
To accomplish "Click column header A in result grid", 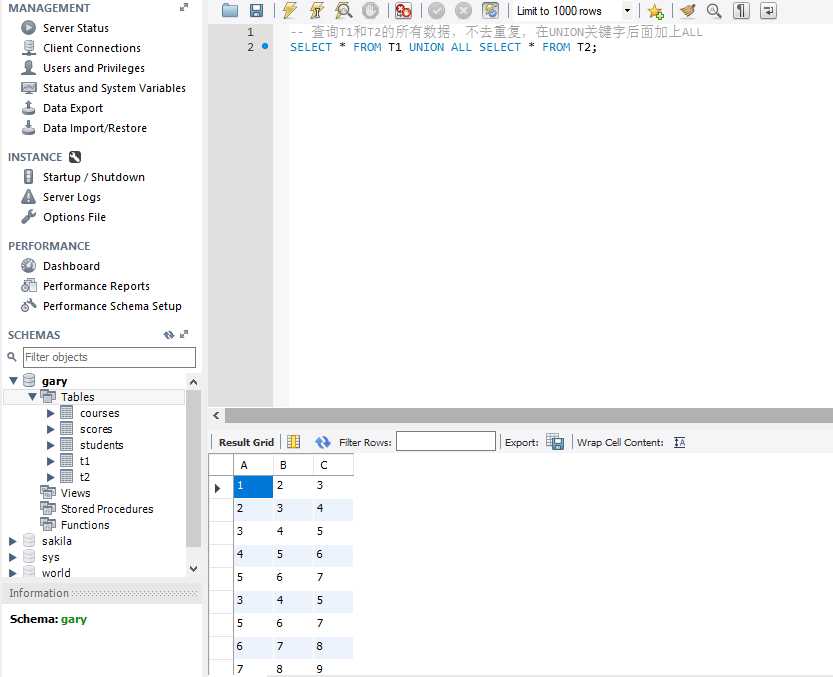I will click(x=253, y=465).
